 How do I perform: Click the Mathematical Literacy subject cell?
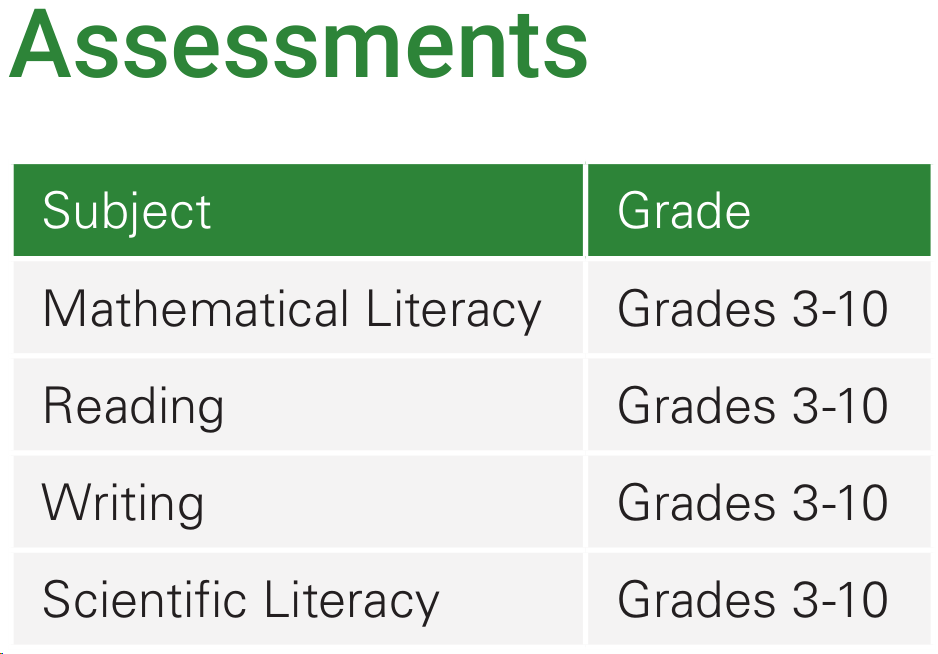(x=291, y=309)
